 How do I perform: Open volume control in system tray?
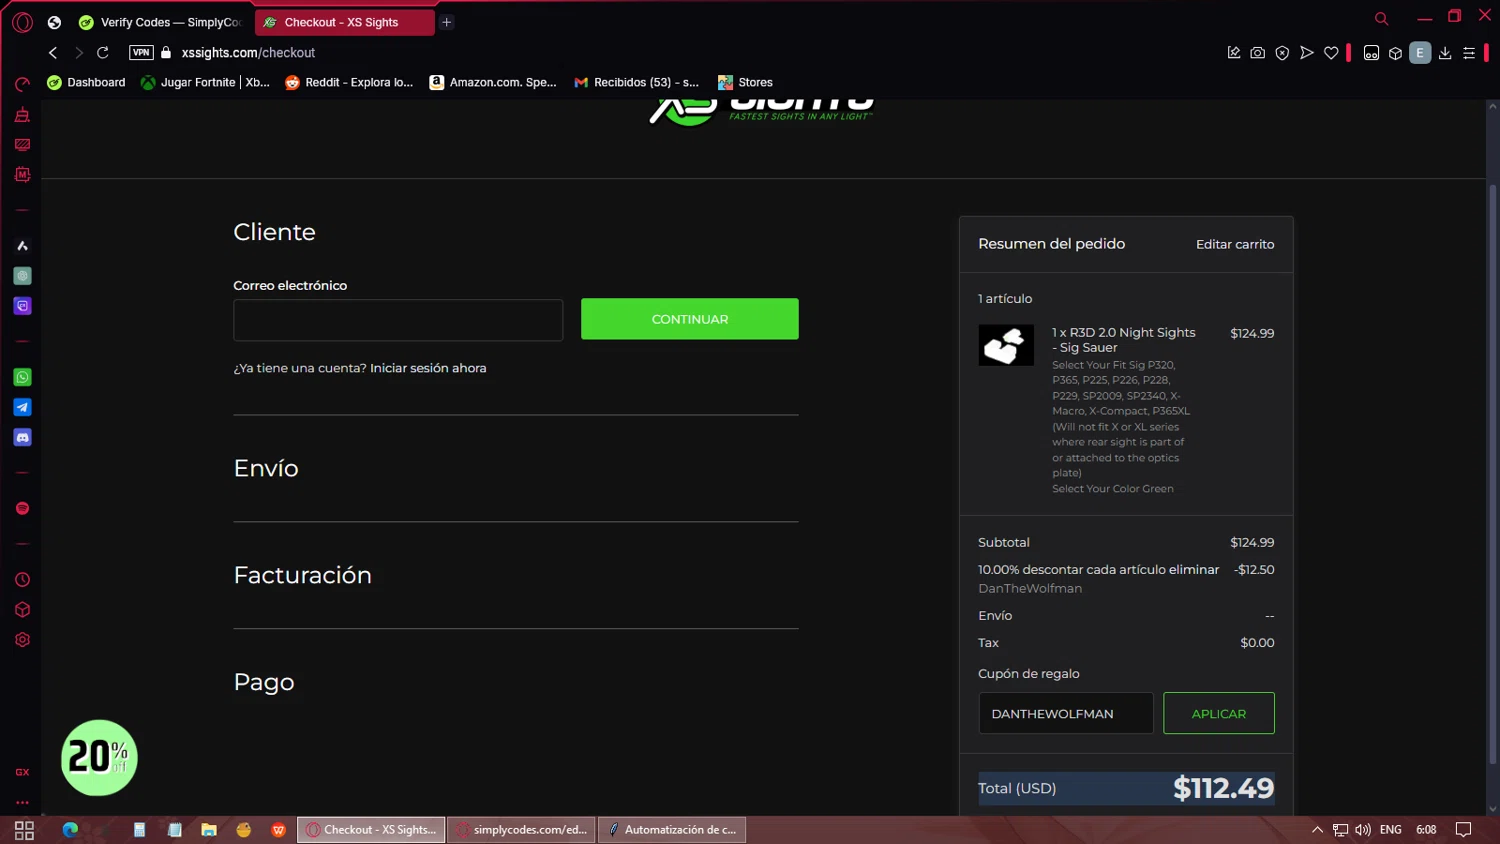(x=1363, y=830)
